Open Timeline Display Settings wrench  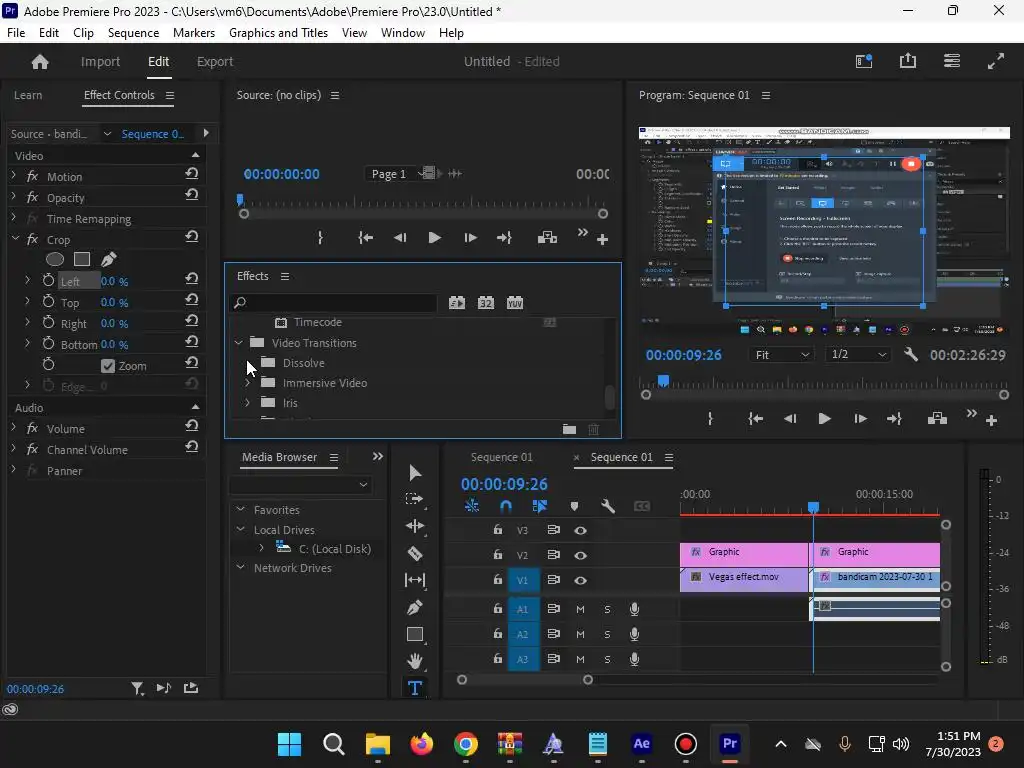click(608, 506)
